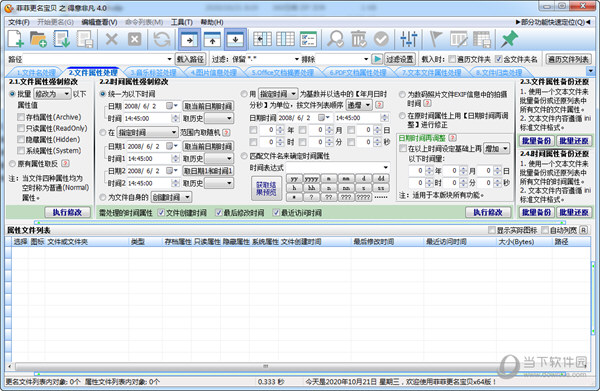This screenshot has height=391, width=600.
Task: Click the table edit pencil icon
Action: coord(459,39)
